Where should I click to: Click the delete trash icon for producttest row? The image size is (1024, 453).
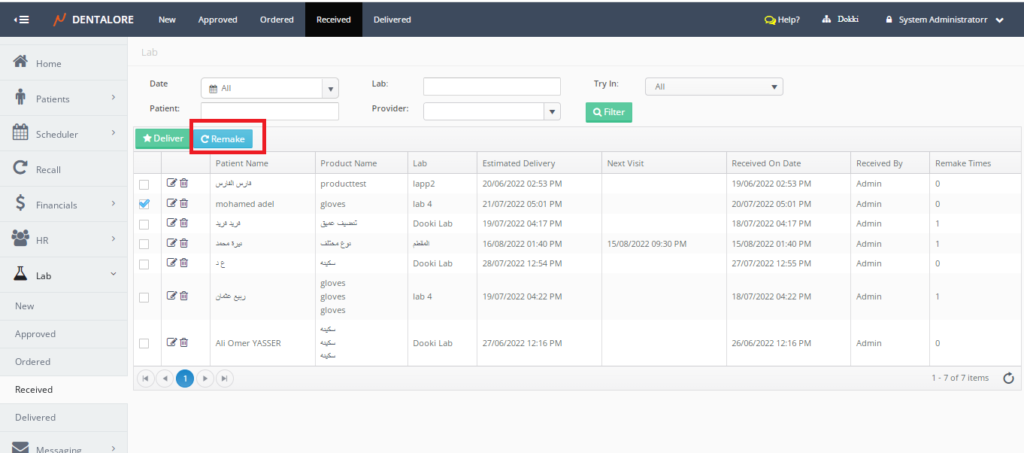click(x=183, y=184)
